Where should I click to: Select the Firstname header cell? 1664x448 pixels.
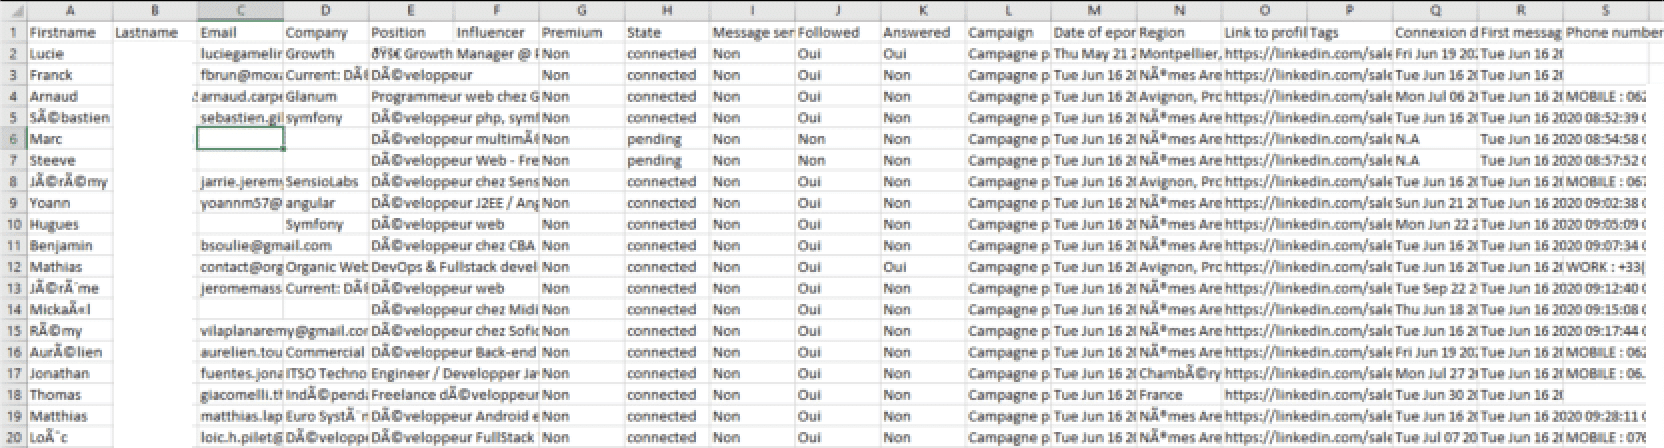[69, 33]
